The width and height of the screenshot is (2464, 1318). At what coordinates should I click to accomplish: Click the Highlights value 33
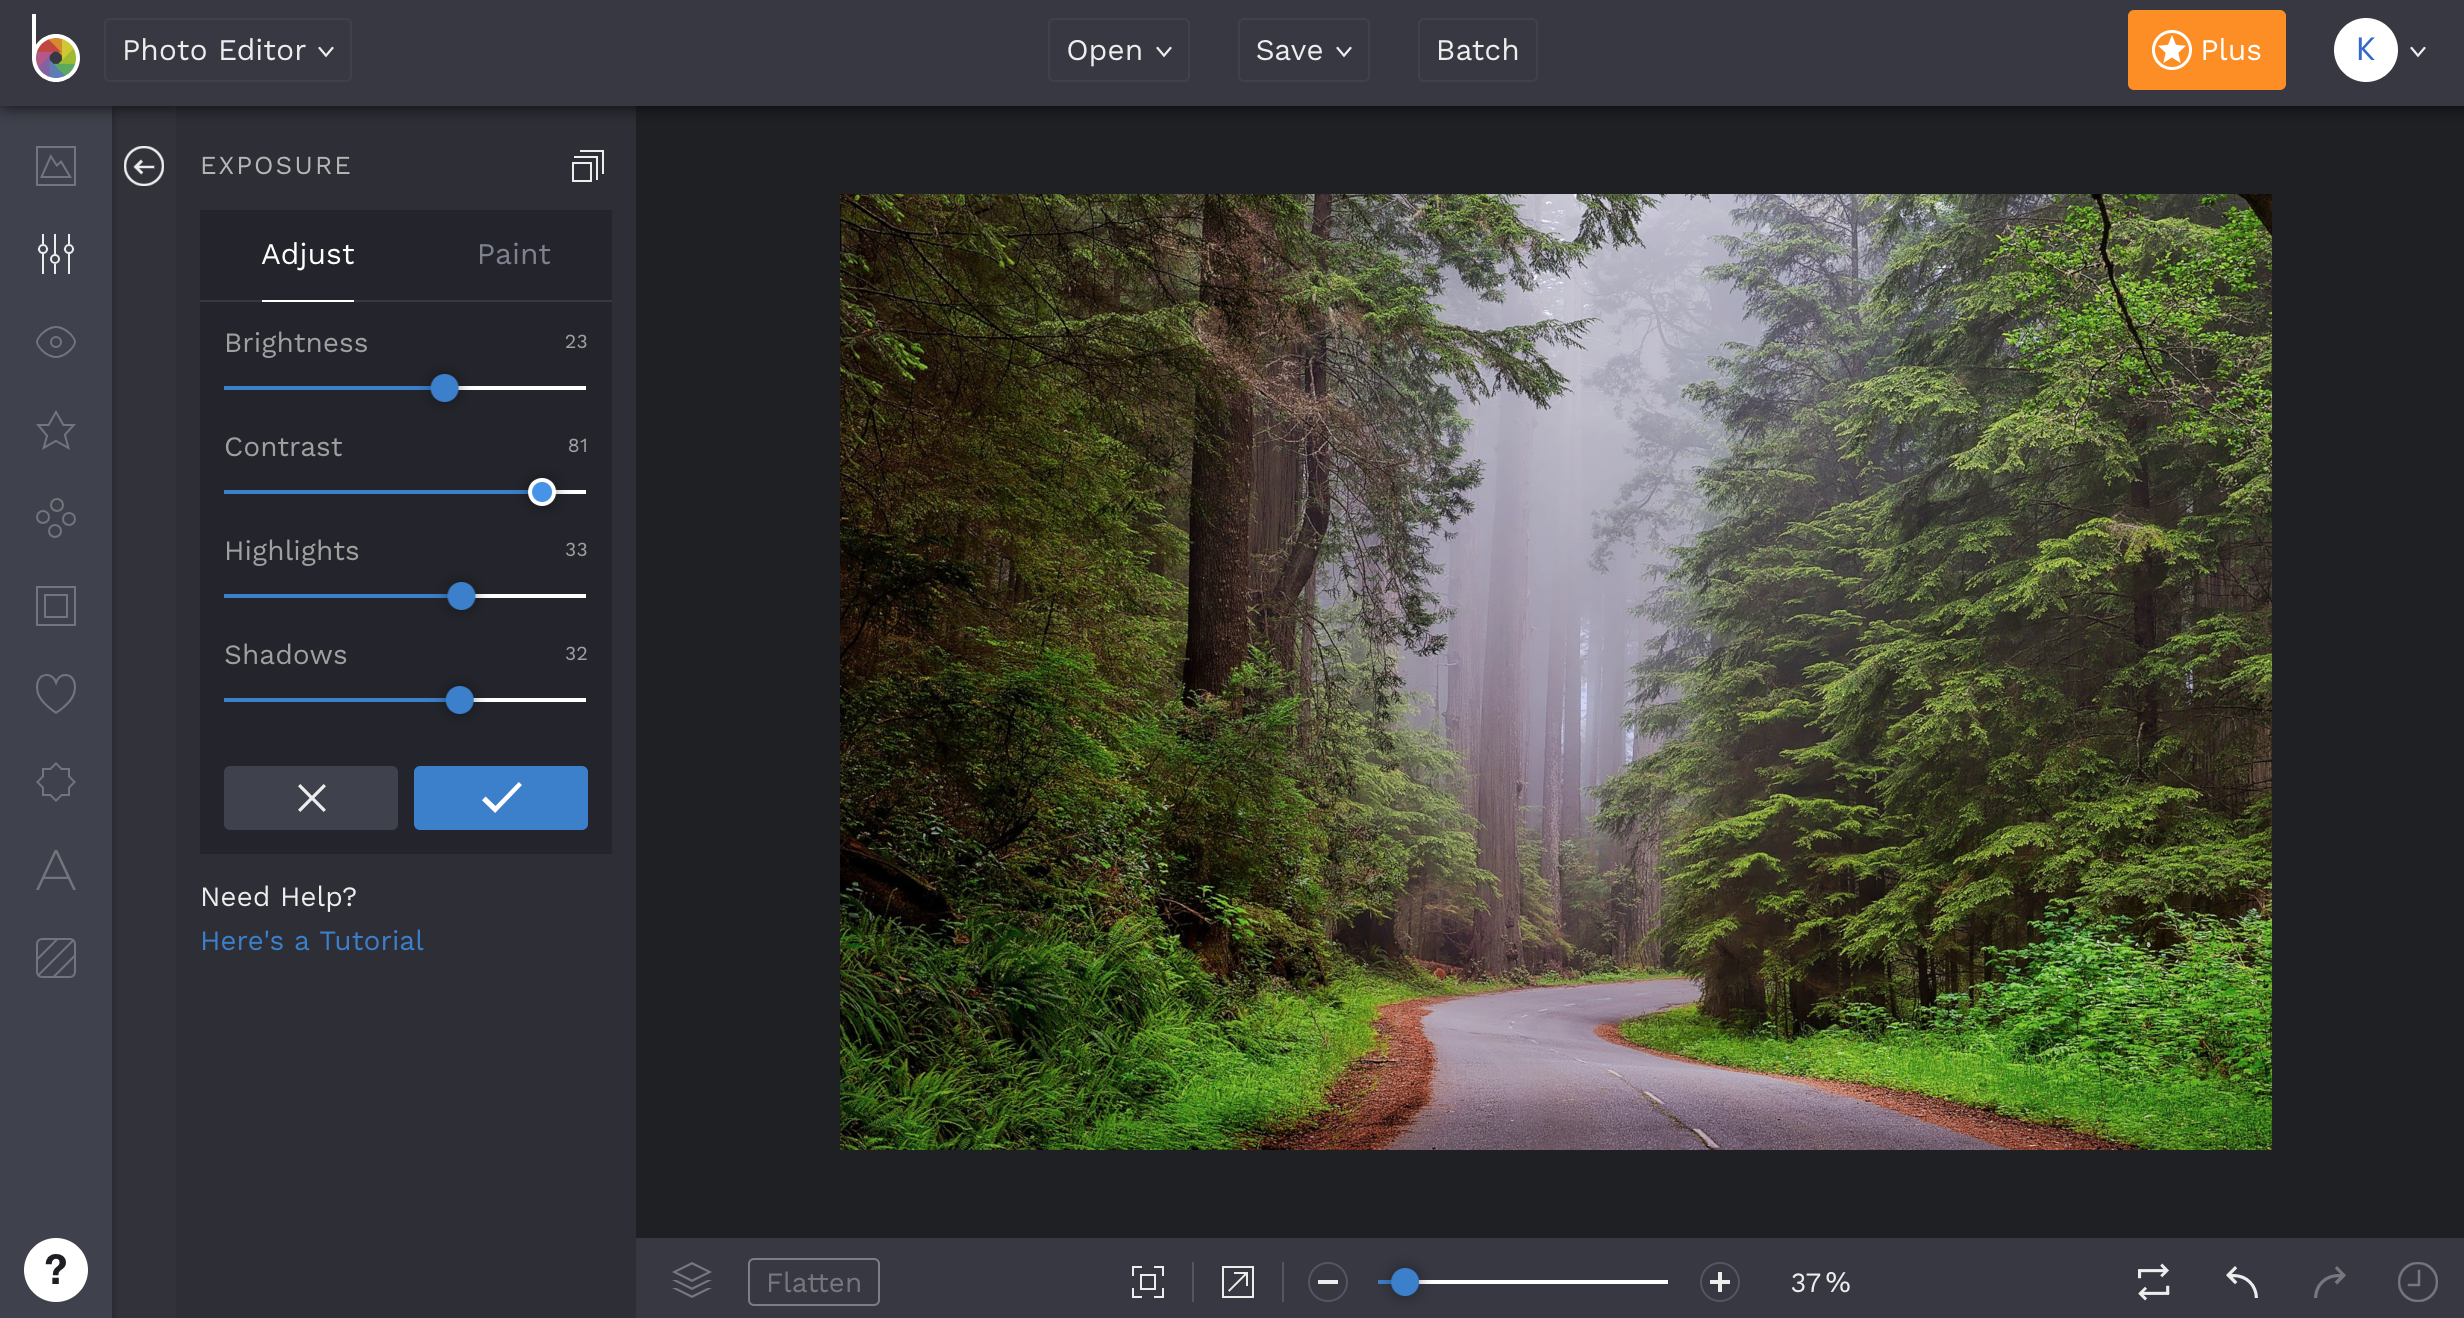coord(576,550)
